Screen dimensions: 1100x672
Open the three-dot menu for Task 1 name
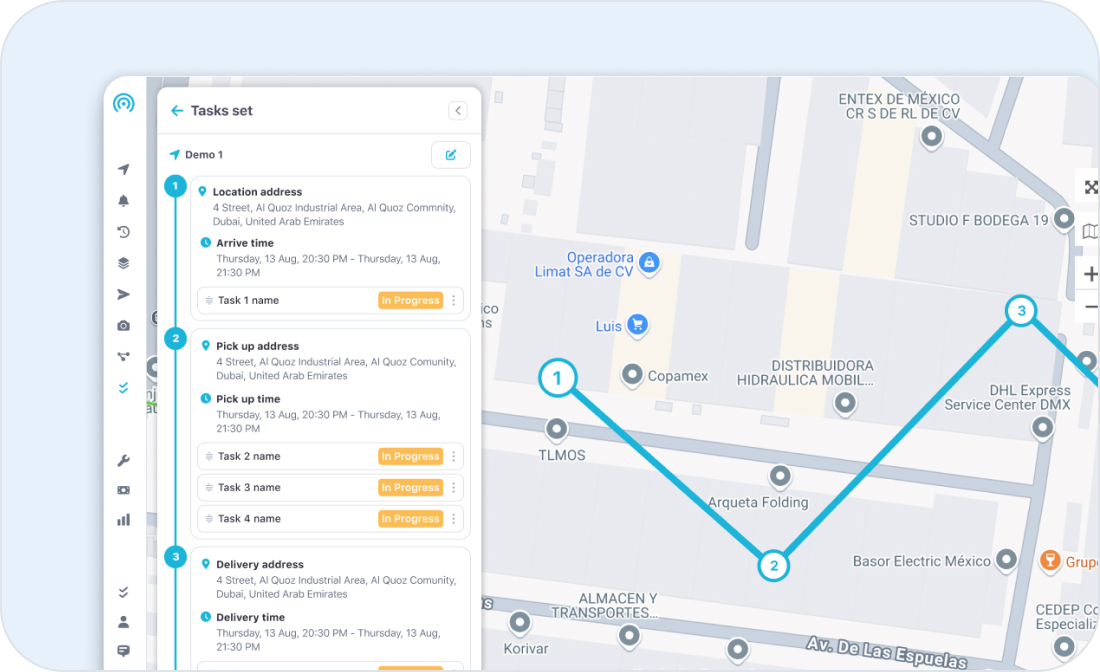tap(453, 300)
